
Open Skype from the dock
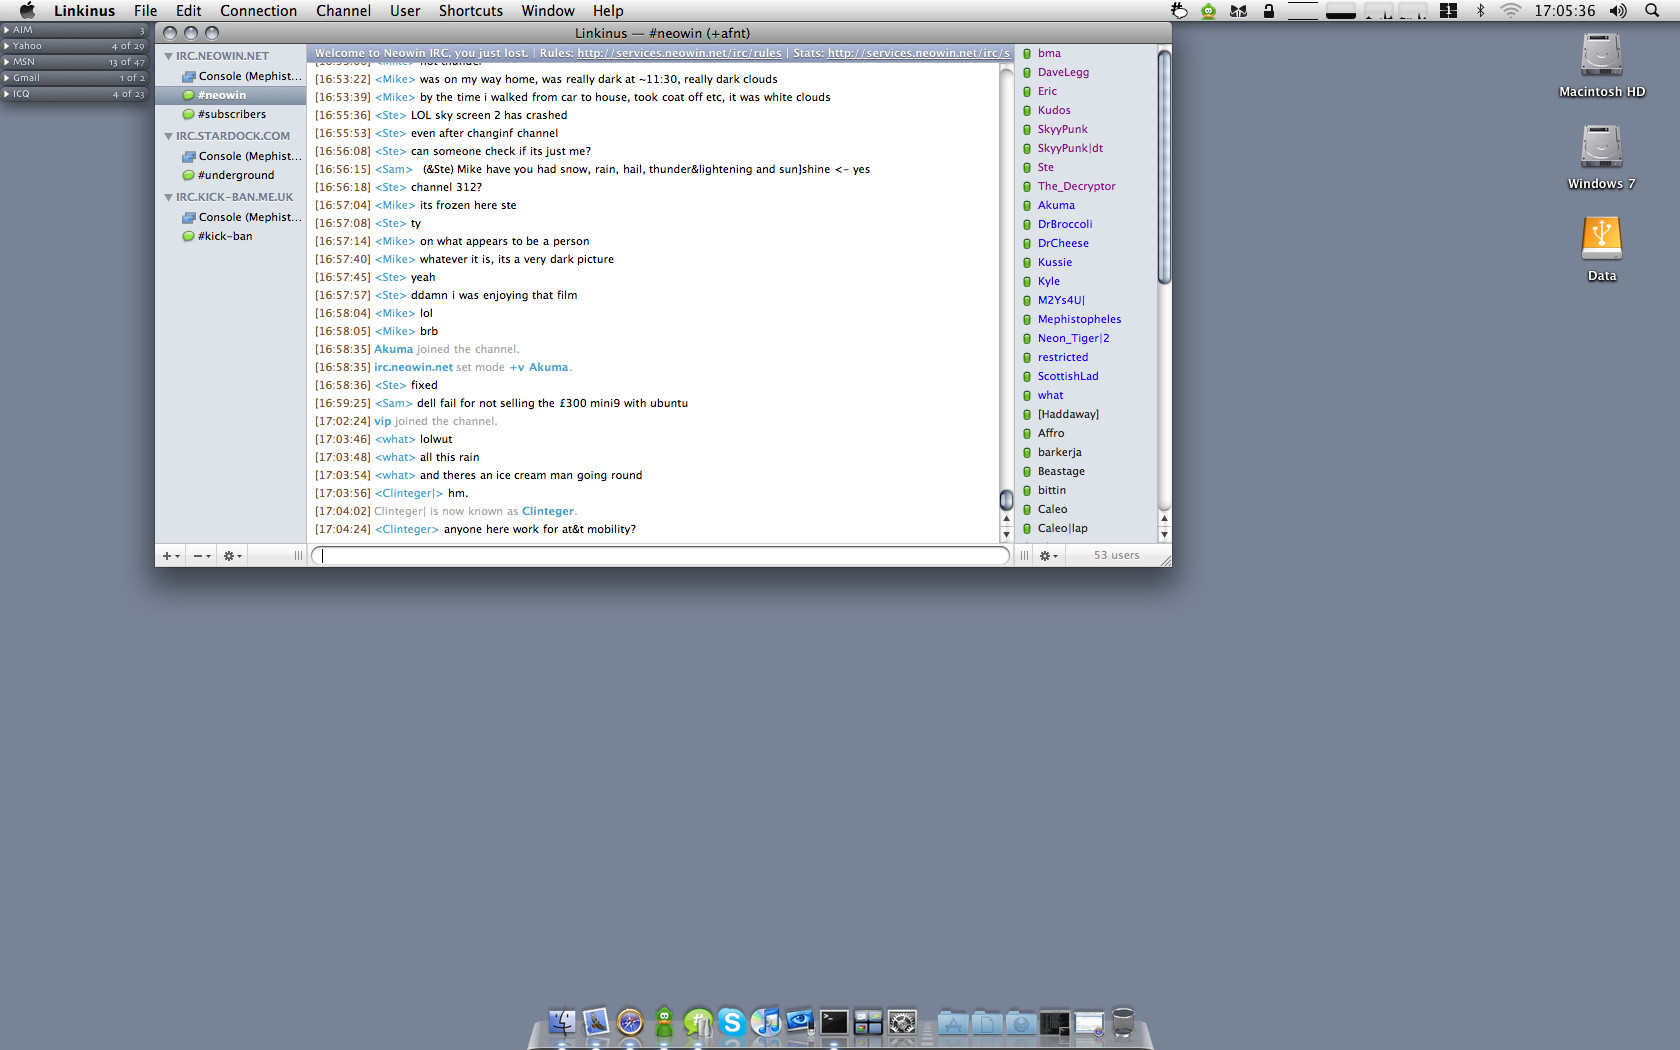point(732,1022)
